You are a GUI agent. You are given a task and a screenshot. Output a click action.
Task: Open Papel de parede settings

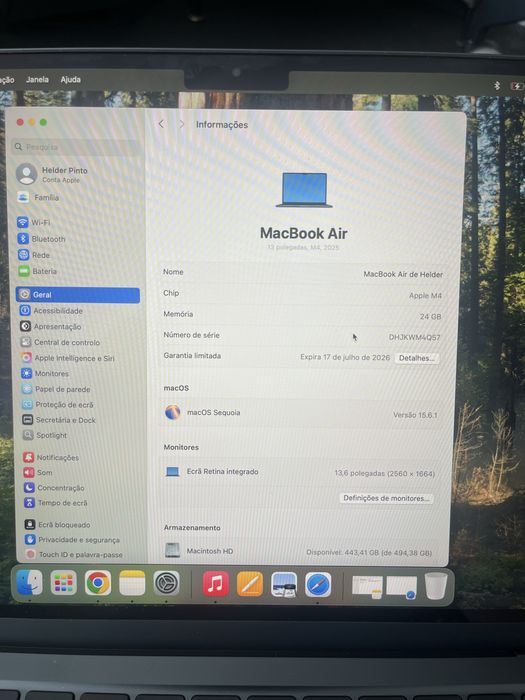(x=56, y=389)
